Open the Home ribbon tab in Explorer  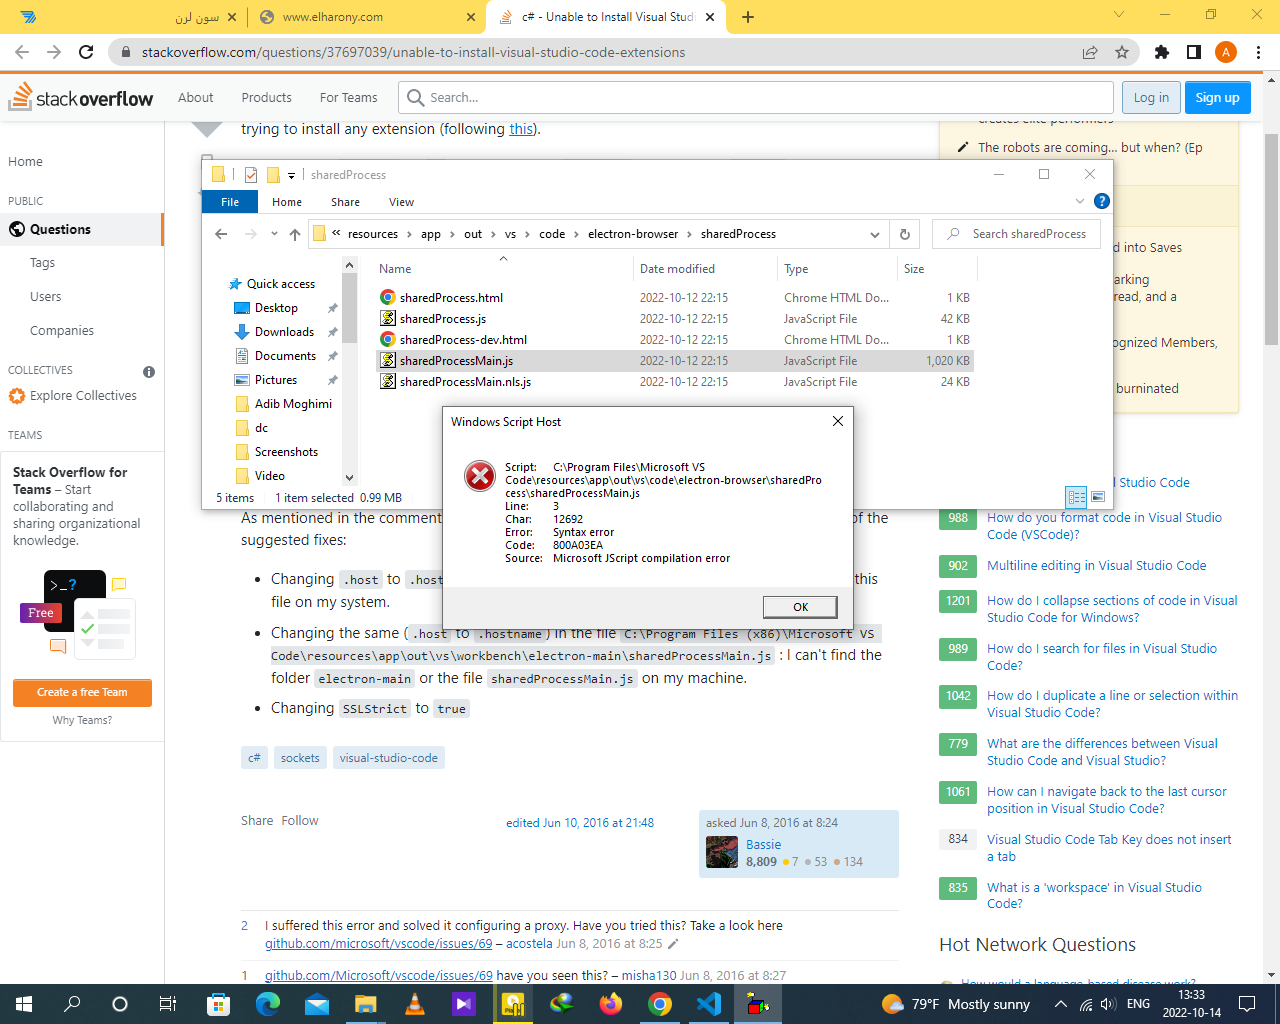[287, 201]
